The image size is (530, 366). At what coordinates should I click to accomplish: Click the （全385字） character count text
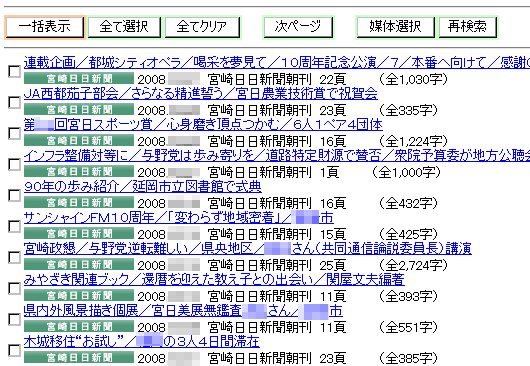[x=408, y=358]
